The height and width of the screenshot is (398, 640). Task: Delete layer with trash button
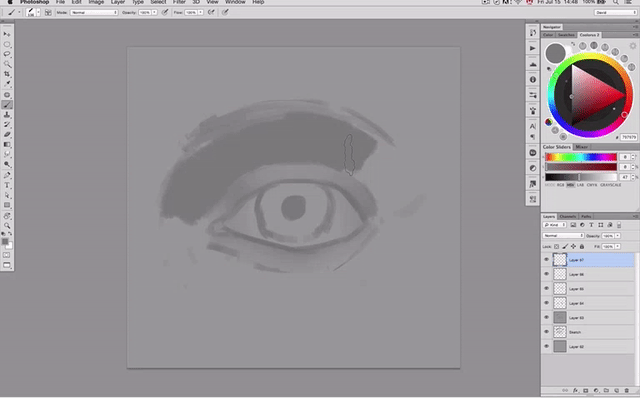[627, 391]
